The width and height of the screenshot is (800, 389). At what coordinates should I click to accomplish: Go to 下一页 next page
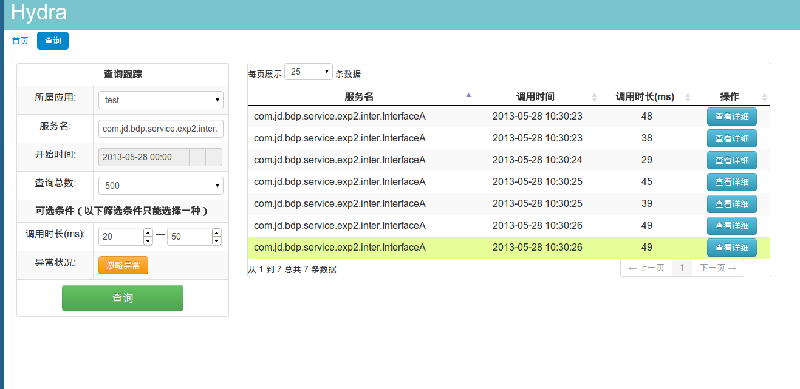pyautogui.click(x=718, y=268)
